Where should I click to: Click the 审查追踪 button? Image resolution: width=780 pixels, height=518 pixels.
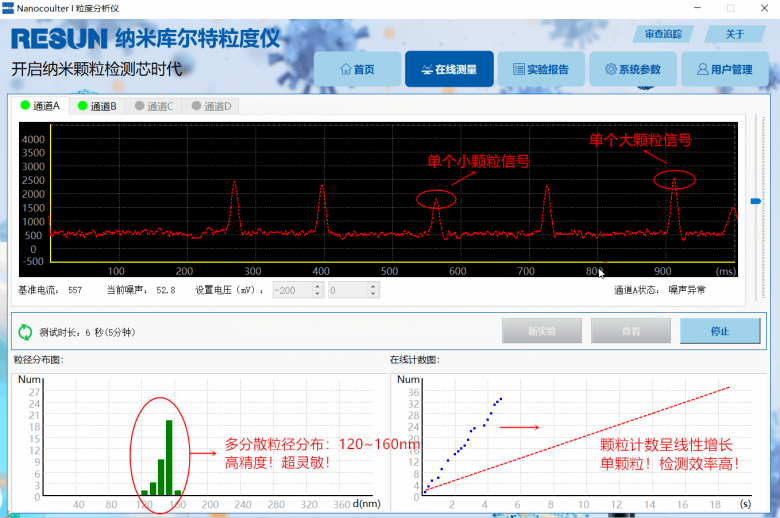click(663, 34)
